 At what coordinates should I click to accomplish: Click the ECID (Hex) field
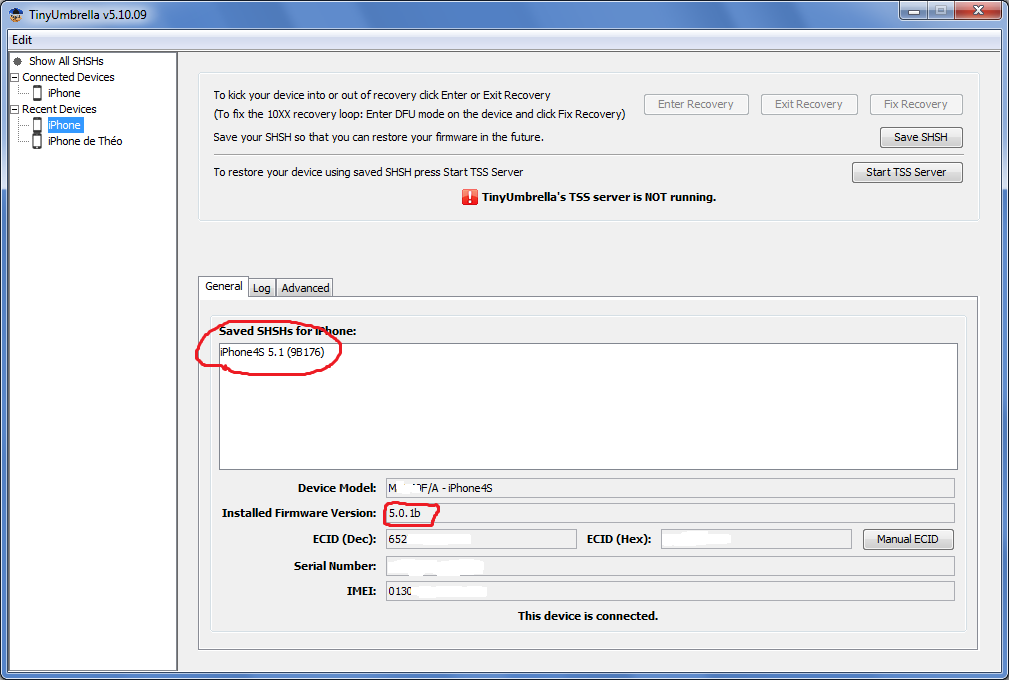click(756, 539)
